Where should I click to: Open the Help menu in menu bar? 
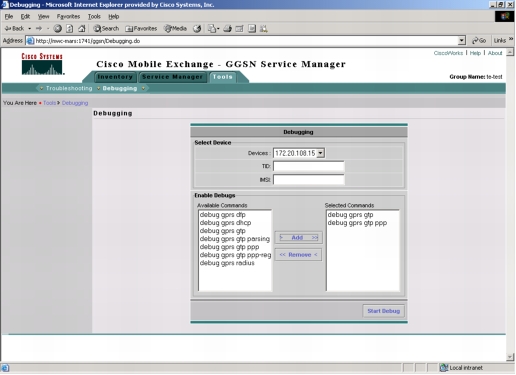114,16
